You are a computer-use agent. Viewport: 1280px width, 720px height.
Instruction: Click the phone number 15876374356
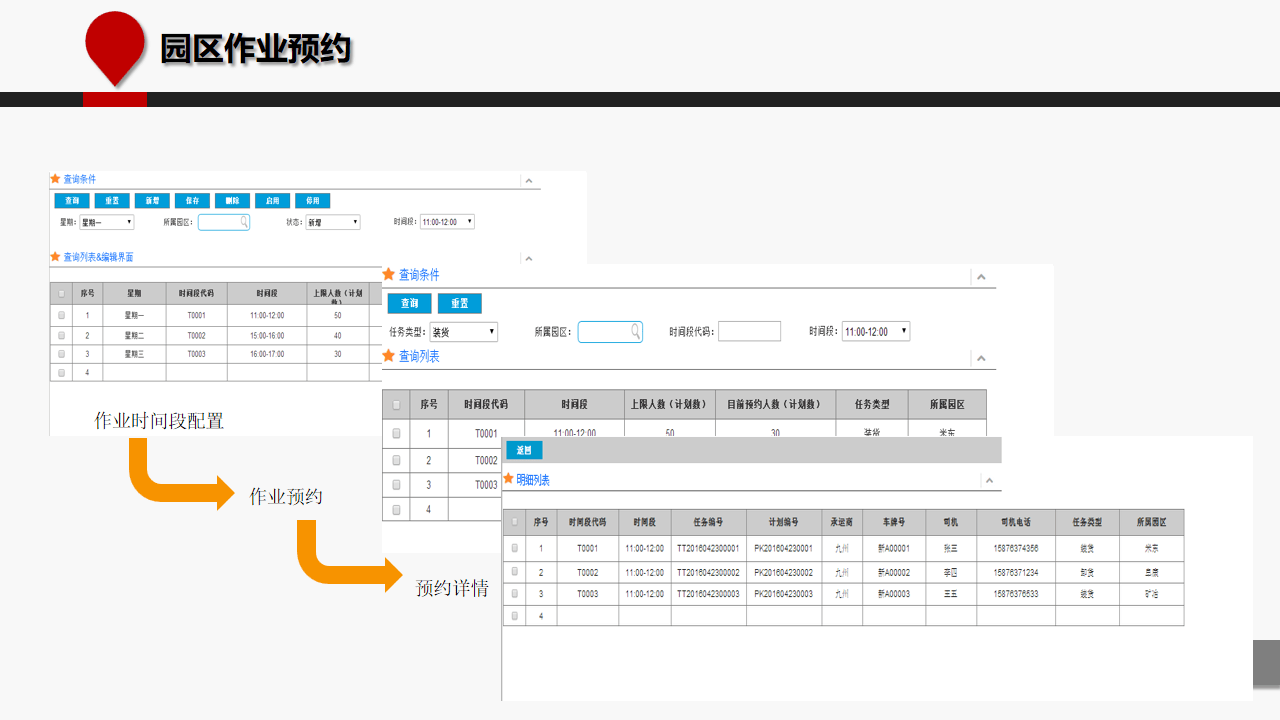[1016, 548]
